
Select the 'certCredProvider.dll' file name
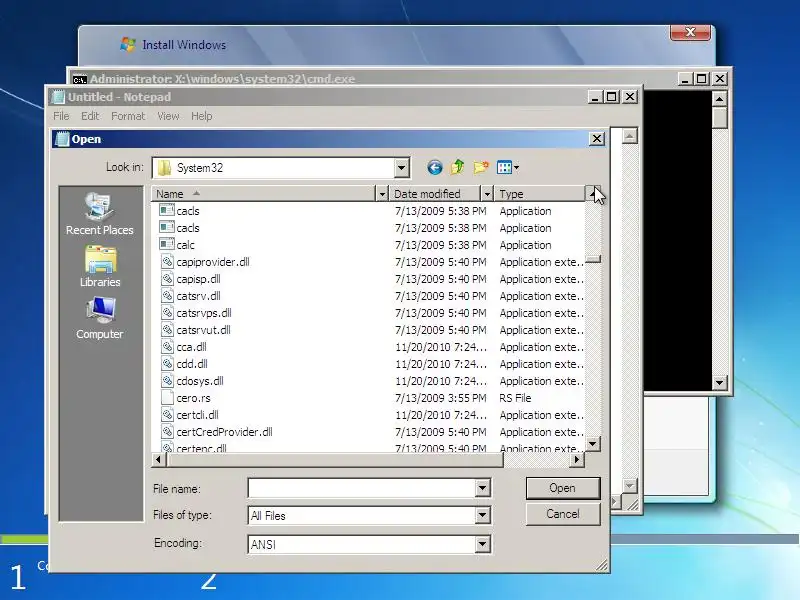(x=224, y=432)
